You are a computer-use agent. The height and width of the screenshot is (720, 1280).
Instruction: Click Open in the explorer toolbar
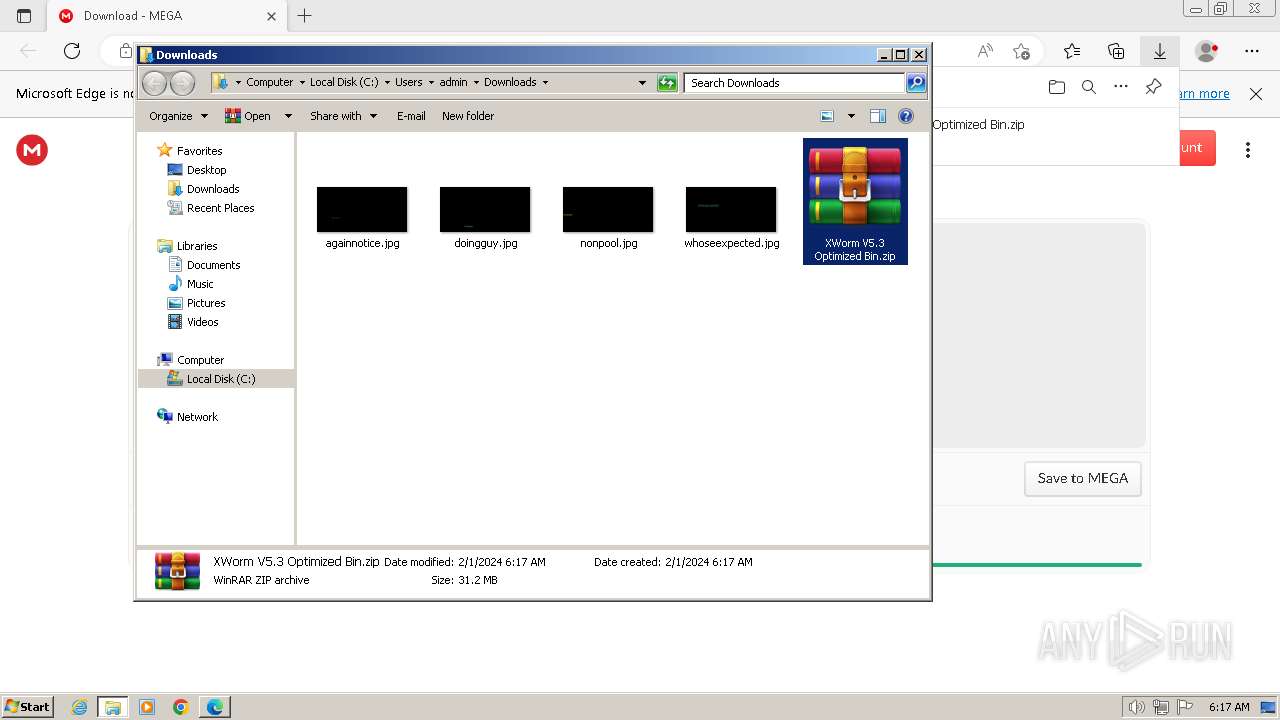tap(248, 116)
